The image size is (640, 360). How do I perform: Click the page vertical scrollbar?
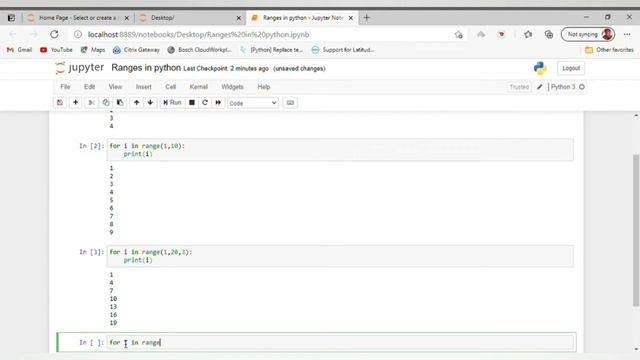(x=636, y=231)
